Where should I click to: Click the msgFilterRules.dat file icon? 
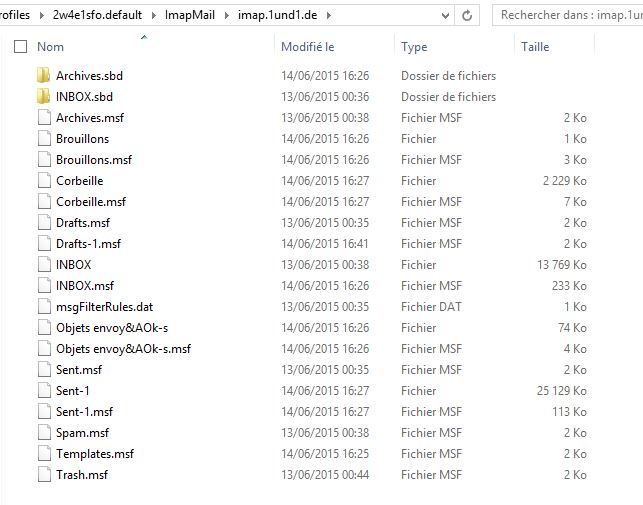point(43,307)
